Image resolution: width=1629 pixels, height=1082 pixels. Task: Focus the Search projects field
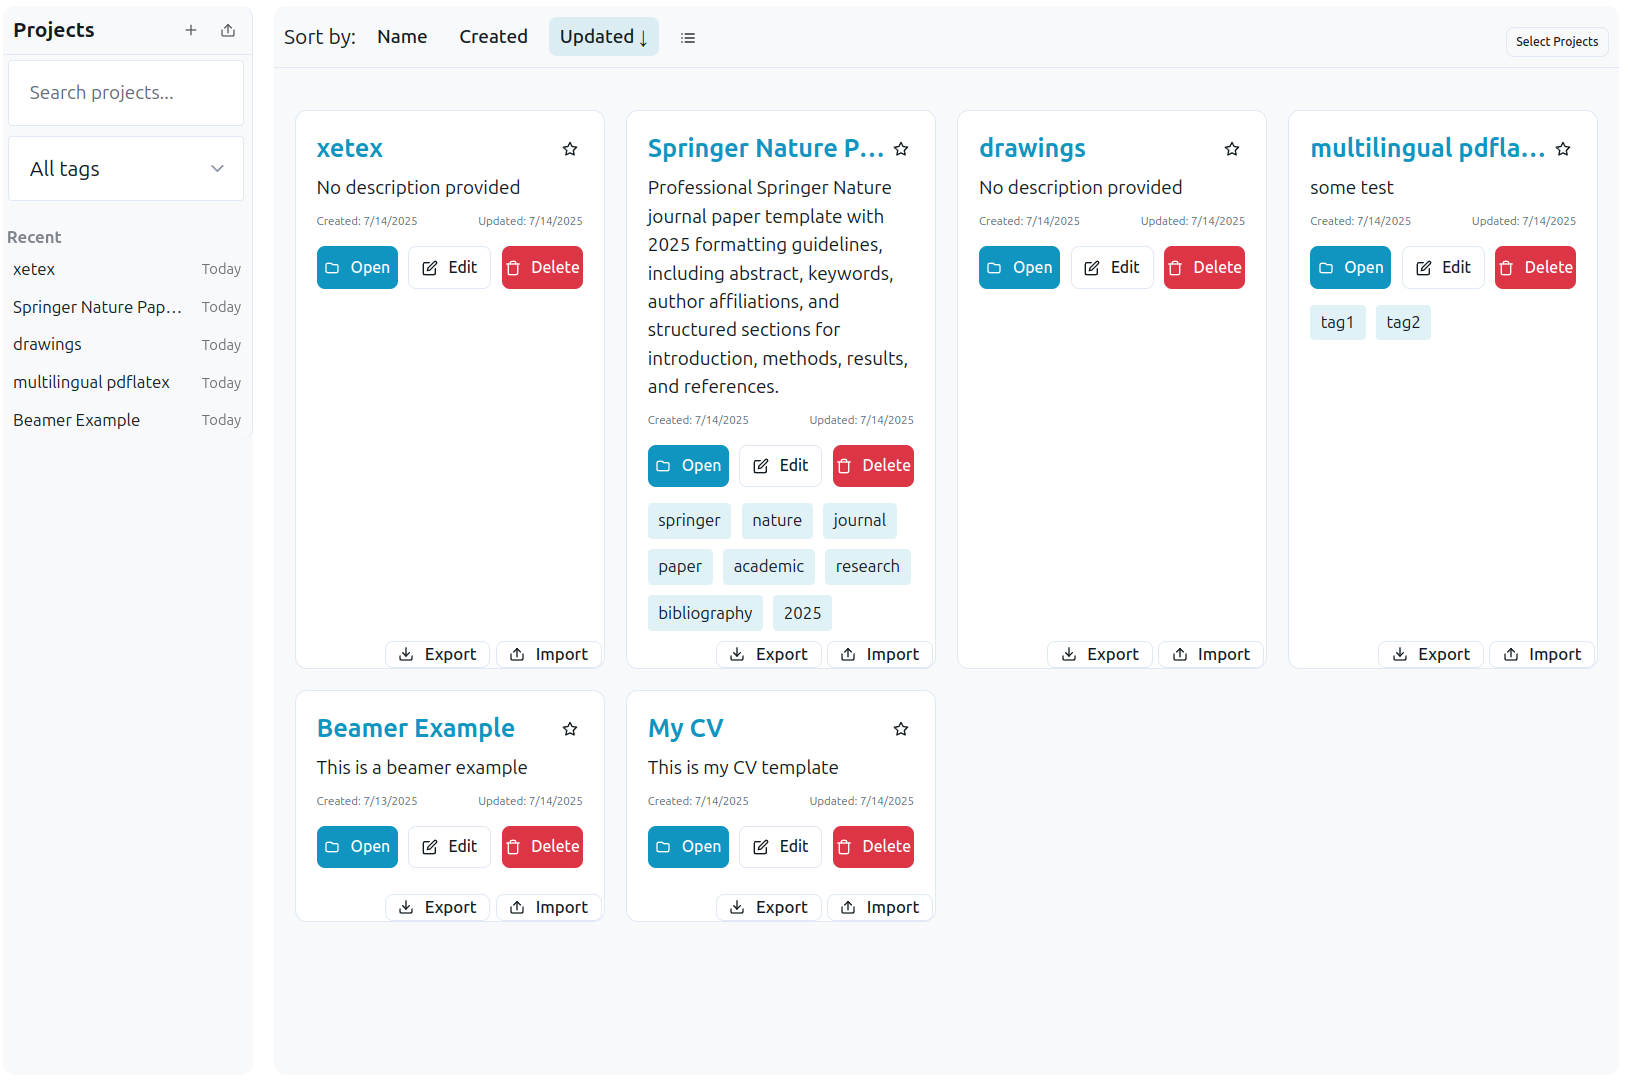[126, 93]
